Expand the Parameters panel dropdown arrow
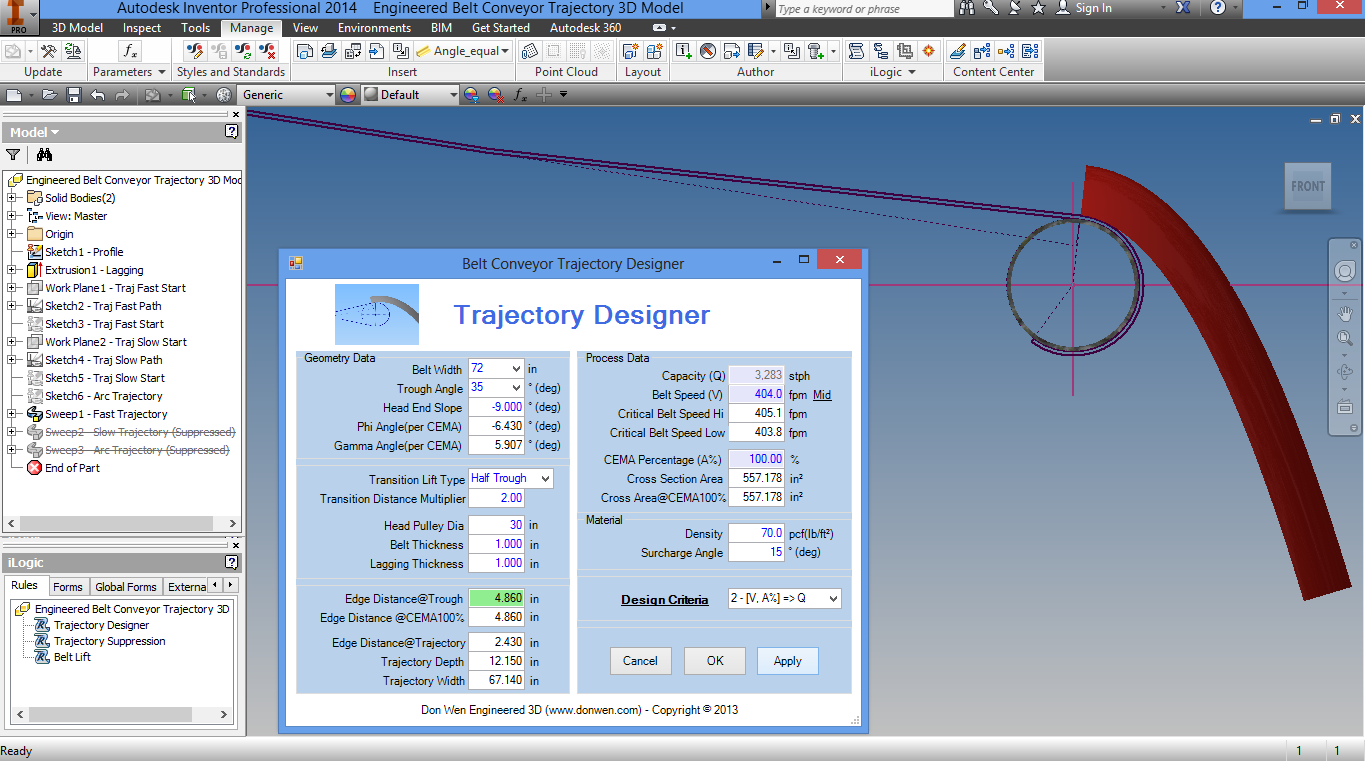Image resolution: width=1365 pixels, height=761 pixels. pyautogui.click(x=161, y=72)
